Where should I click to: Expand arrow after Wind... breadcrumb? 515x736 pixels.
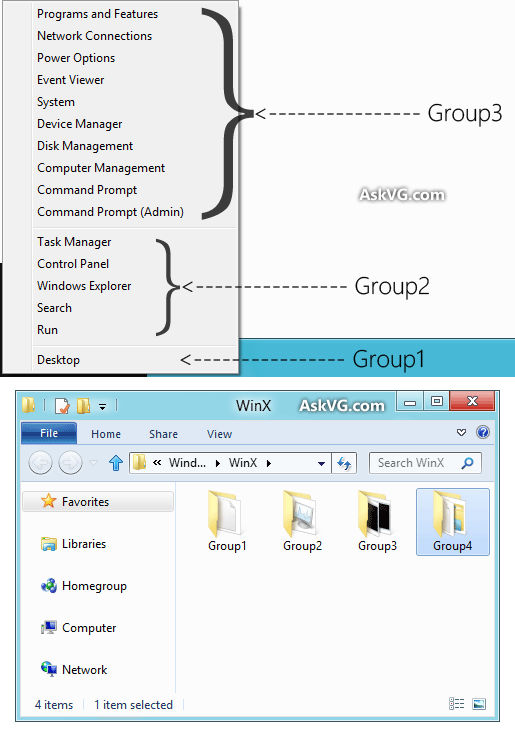[217, 463]
